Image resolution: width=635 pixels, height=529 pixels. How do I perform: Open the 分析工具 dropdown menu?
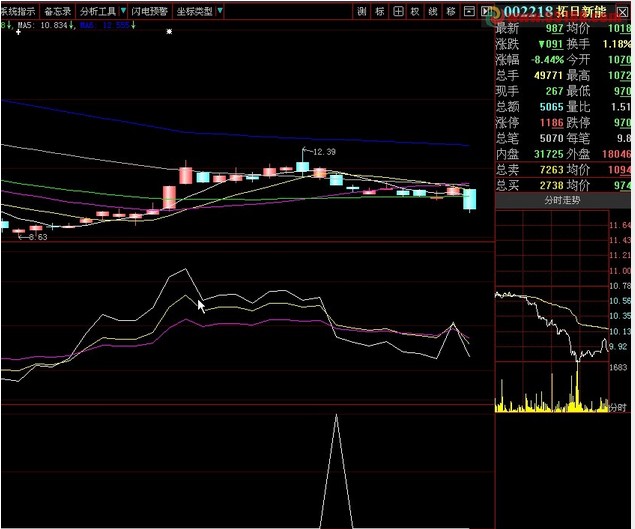(102, 11)
